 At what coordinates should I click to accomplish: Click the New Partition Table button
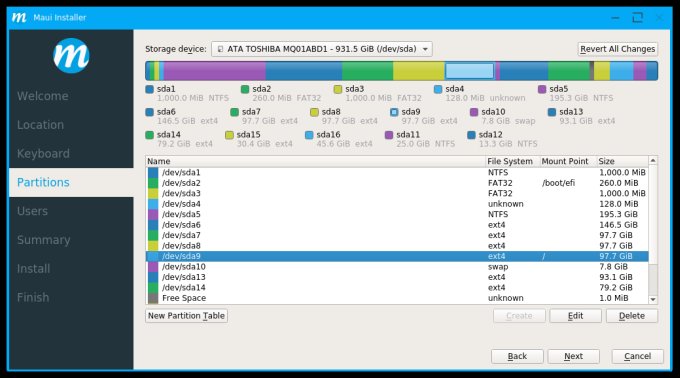click(x=186, y=316)
